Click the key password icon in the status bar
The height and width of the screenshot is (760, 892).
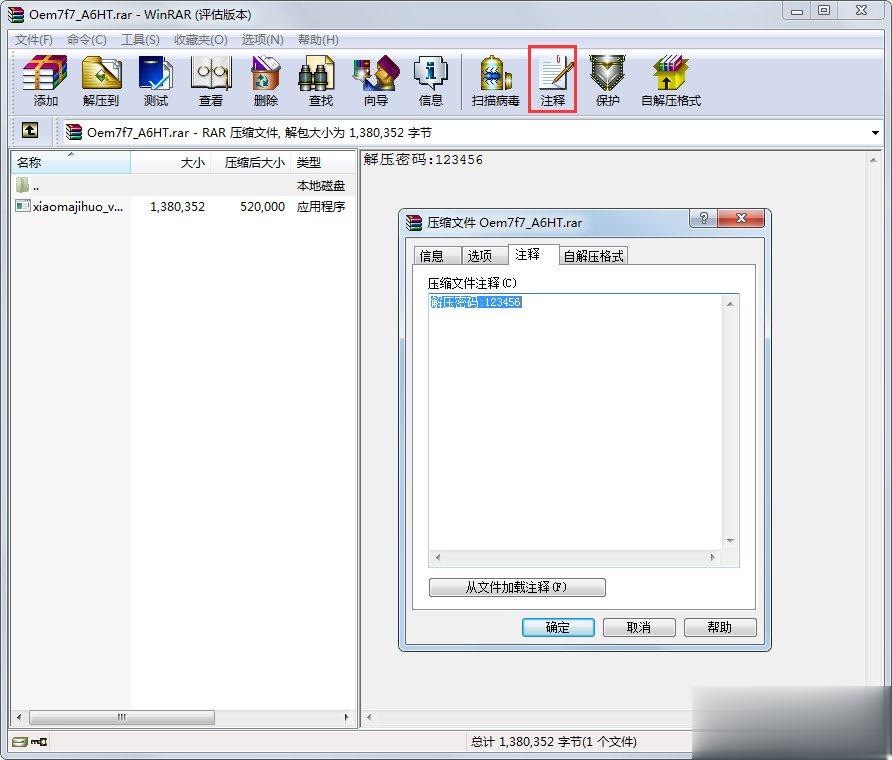[39, 742]
